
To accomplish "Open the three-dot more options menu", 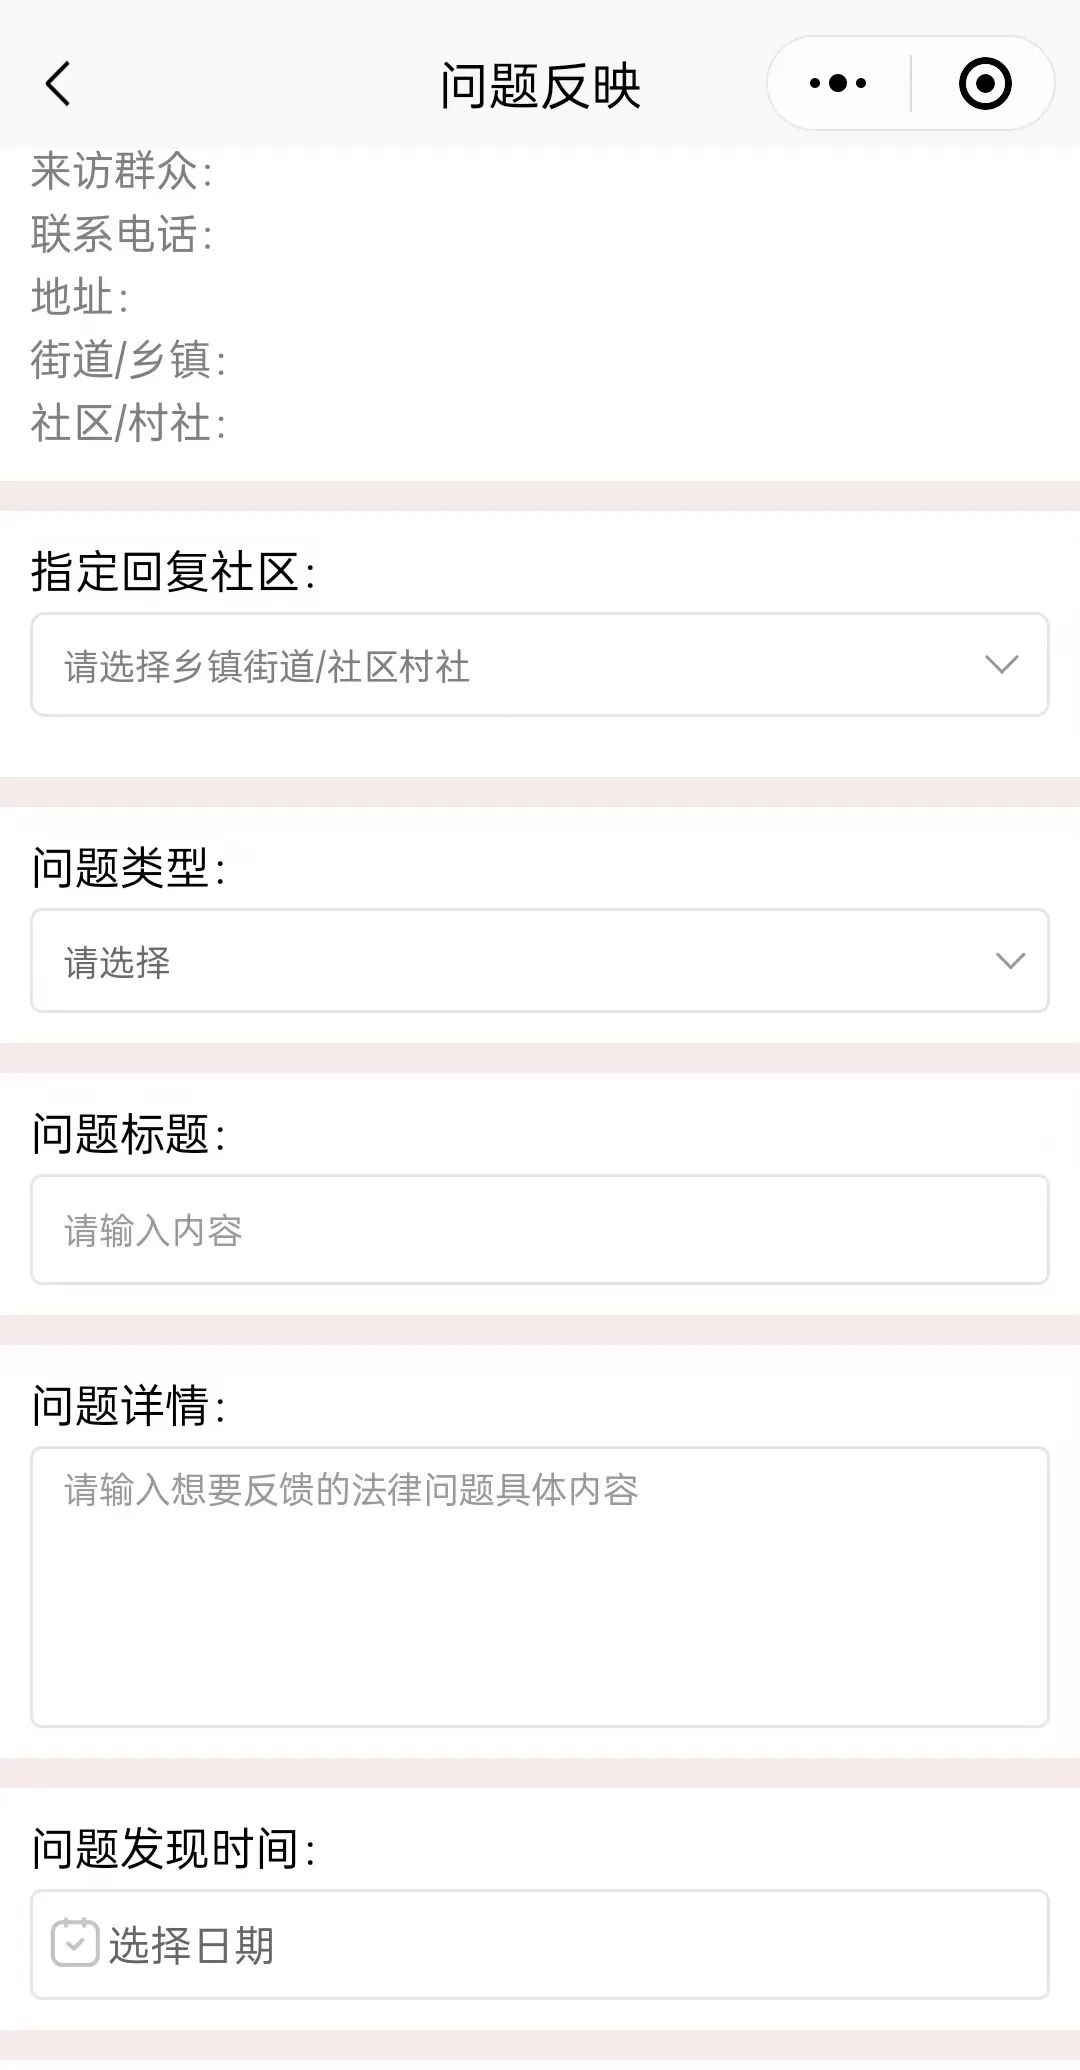I will [x=838, y=84].
